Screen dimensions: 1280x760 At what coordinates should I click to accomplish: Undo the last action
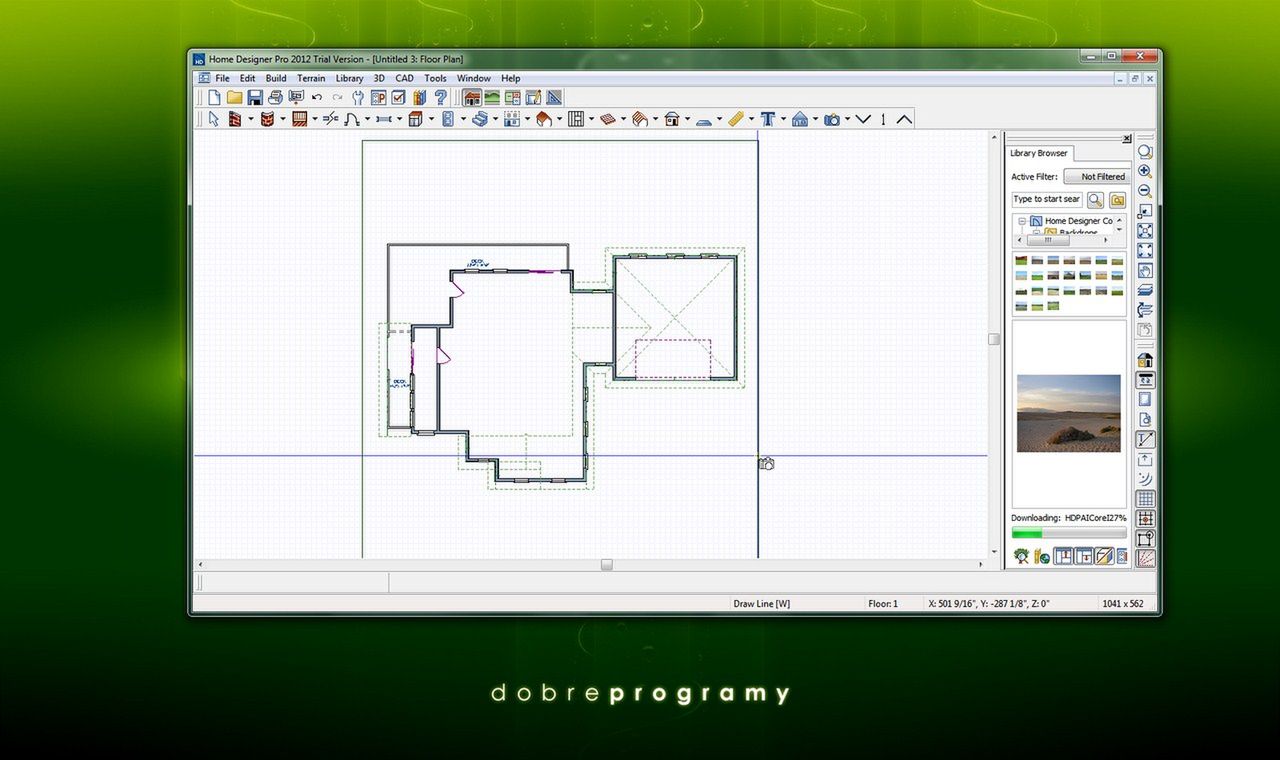(x=317, y=97)
